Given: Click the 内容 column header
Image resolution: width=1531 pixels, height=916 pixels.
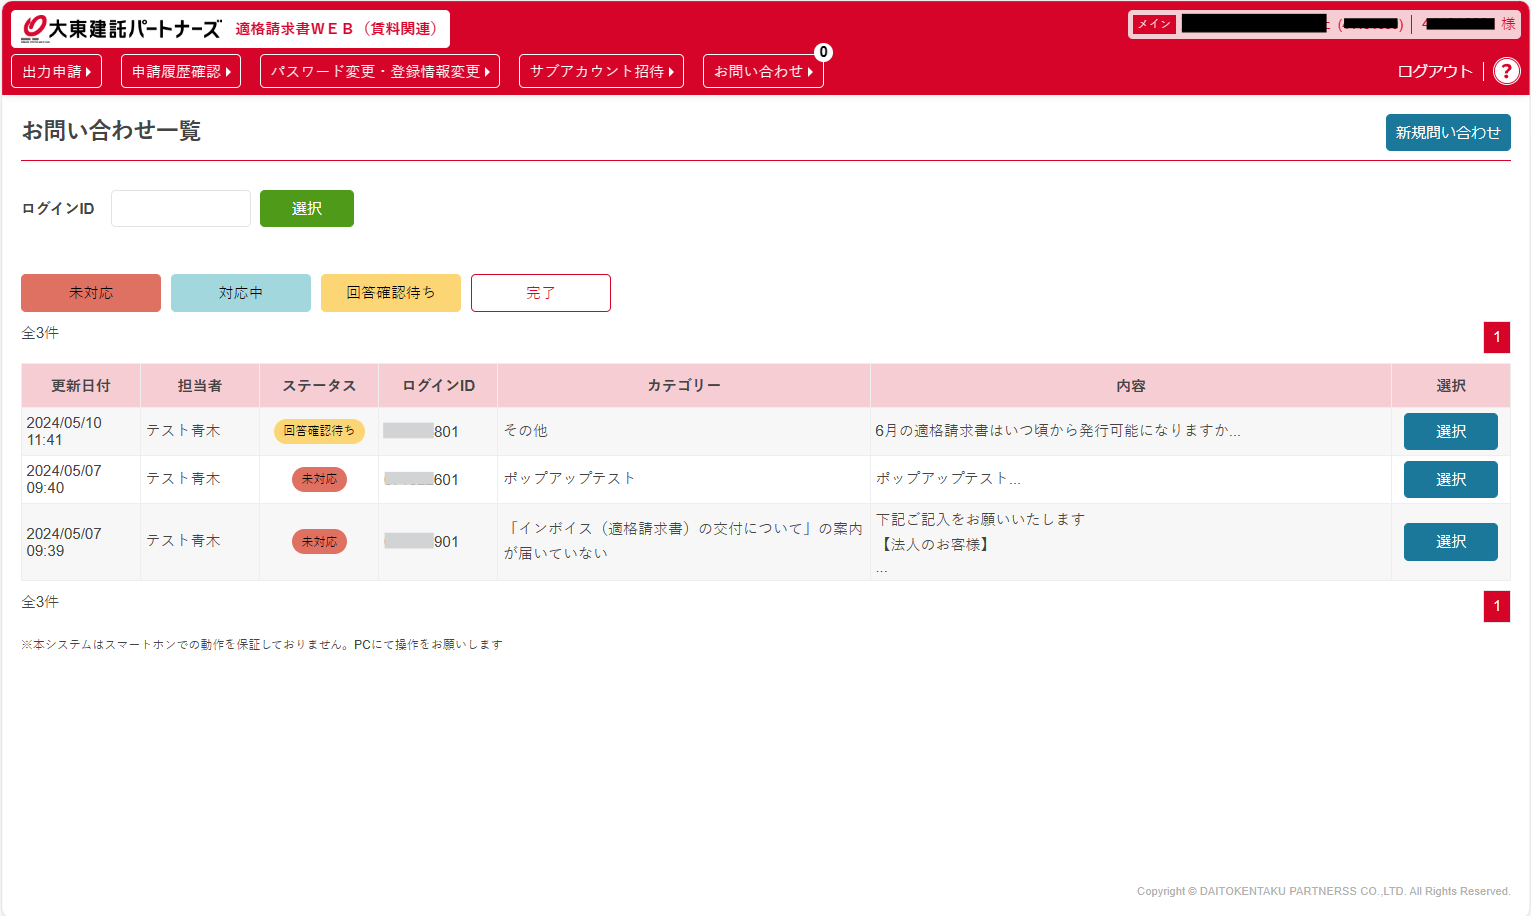Looking at the screenshot, I should pos(1131,385).
